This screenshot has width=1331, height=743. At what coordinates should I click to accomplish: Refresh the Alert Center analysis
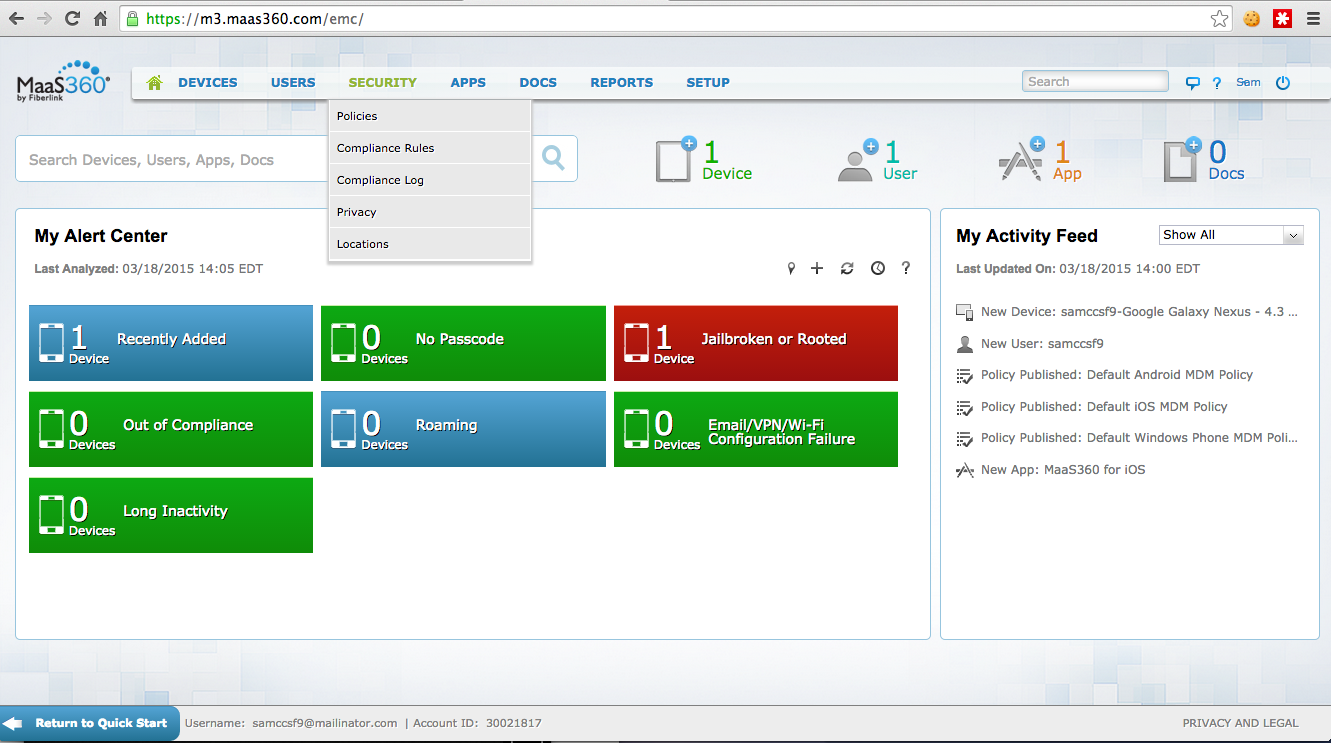(x=847, y=268)
